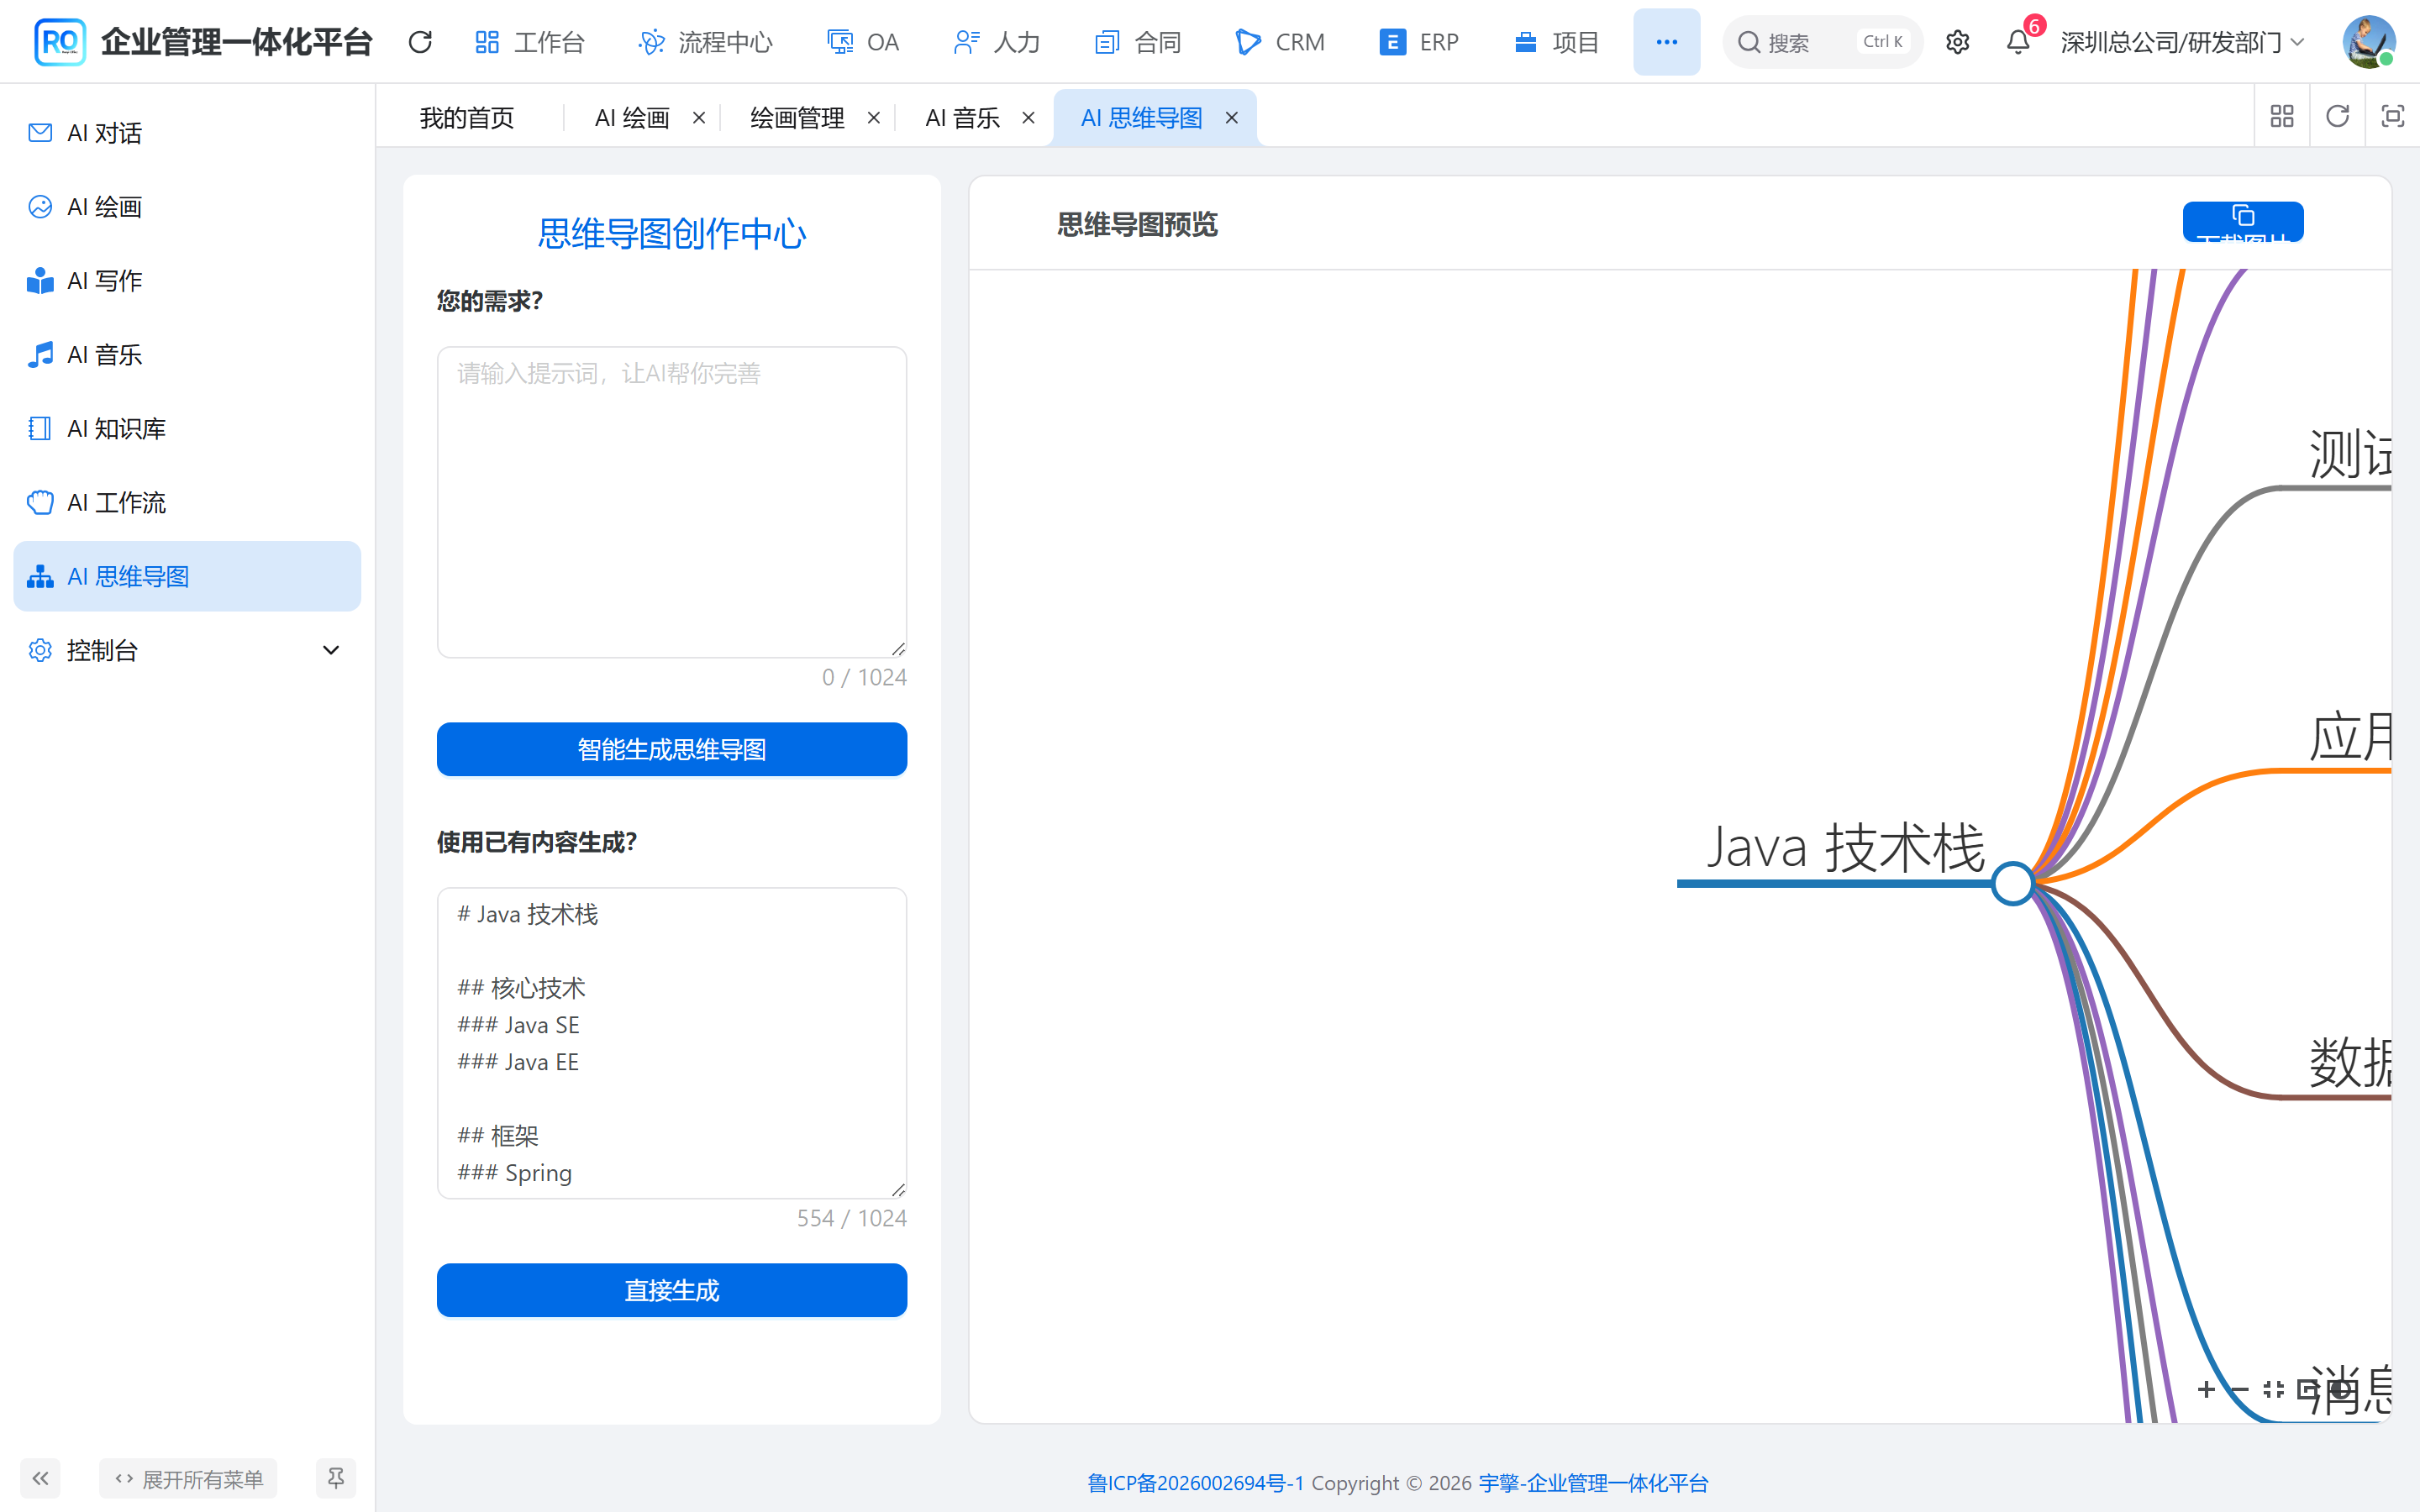Image resolution: width=2420 pixels, height=1512 pixels.
Task: Switch to the AI 绘画 tab
Action: pyautogui.click(x=632, y=118)
